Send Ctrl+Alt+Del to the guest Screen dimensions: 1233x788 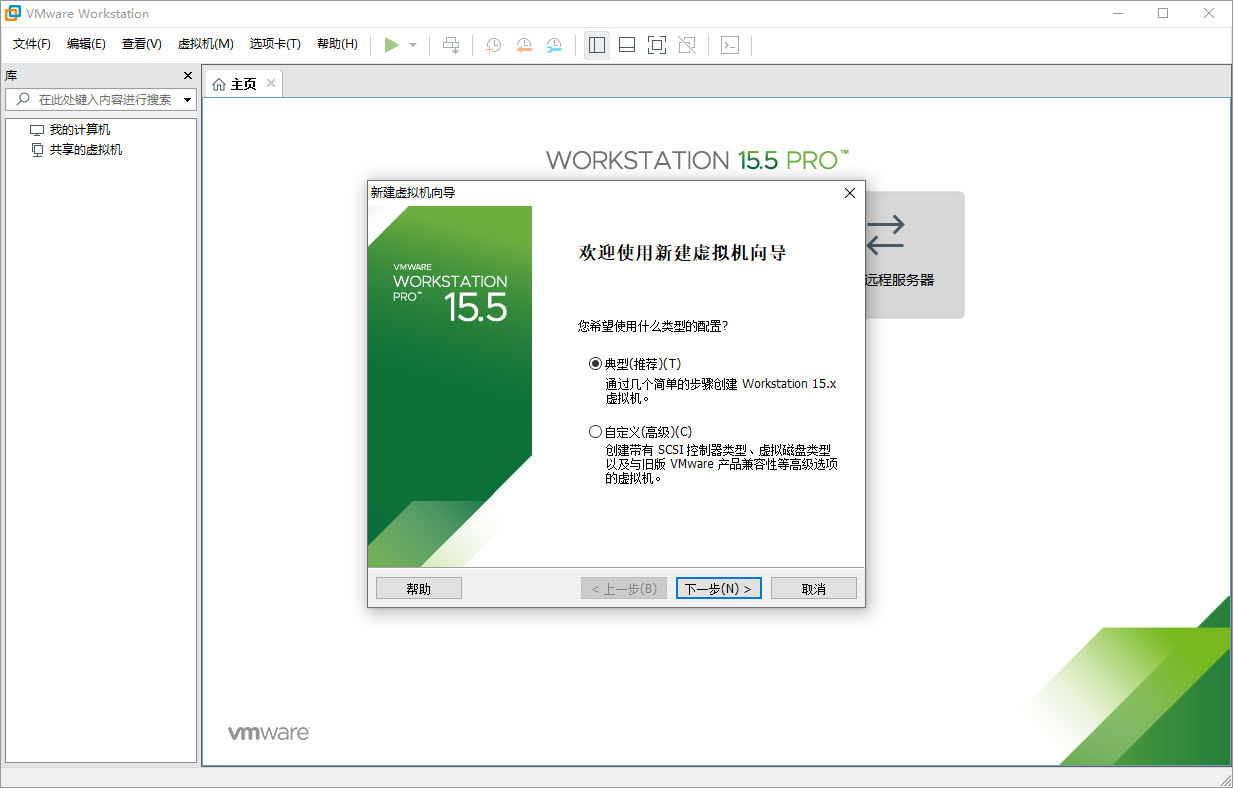point(450,44)
